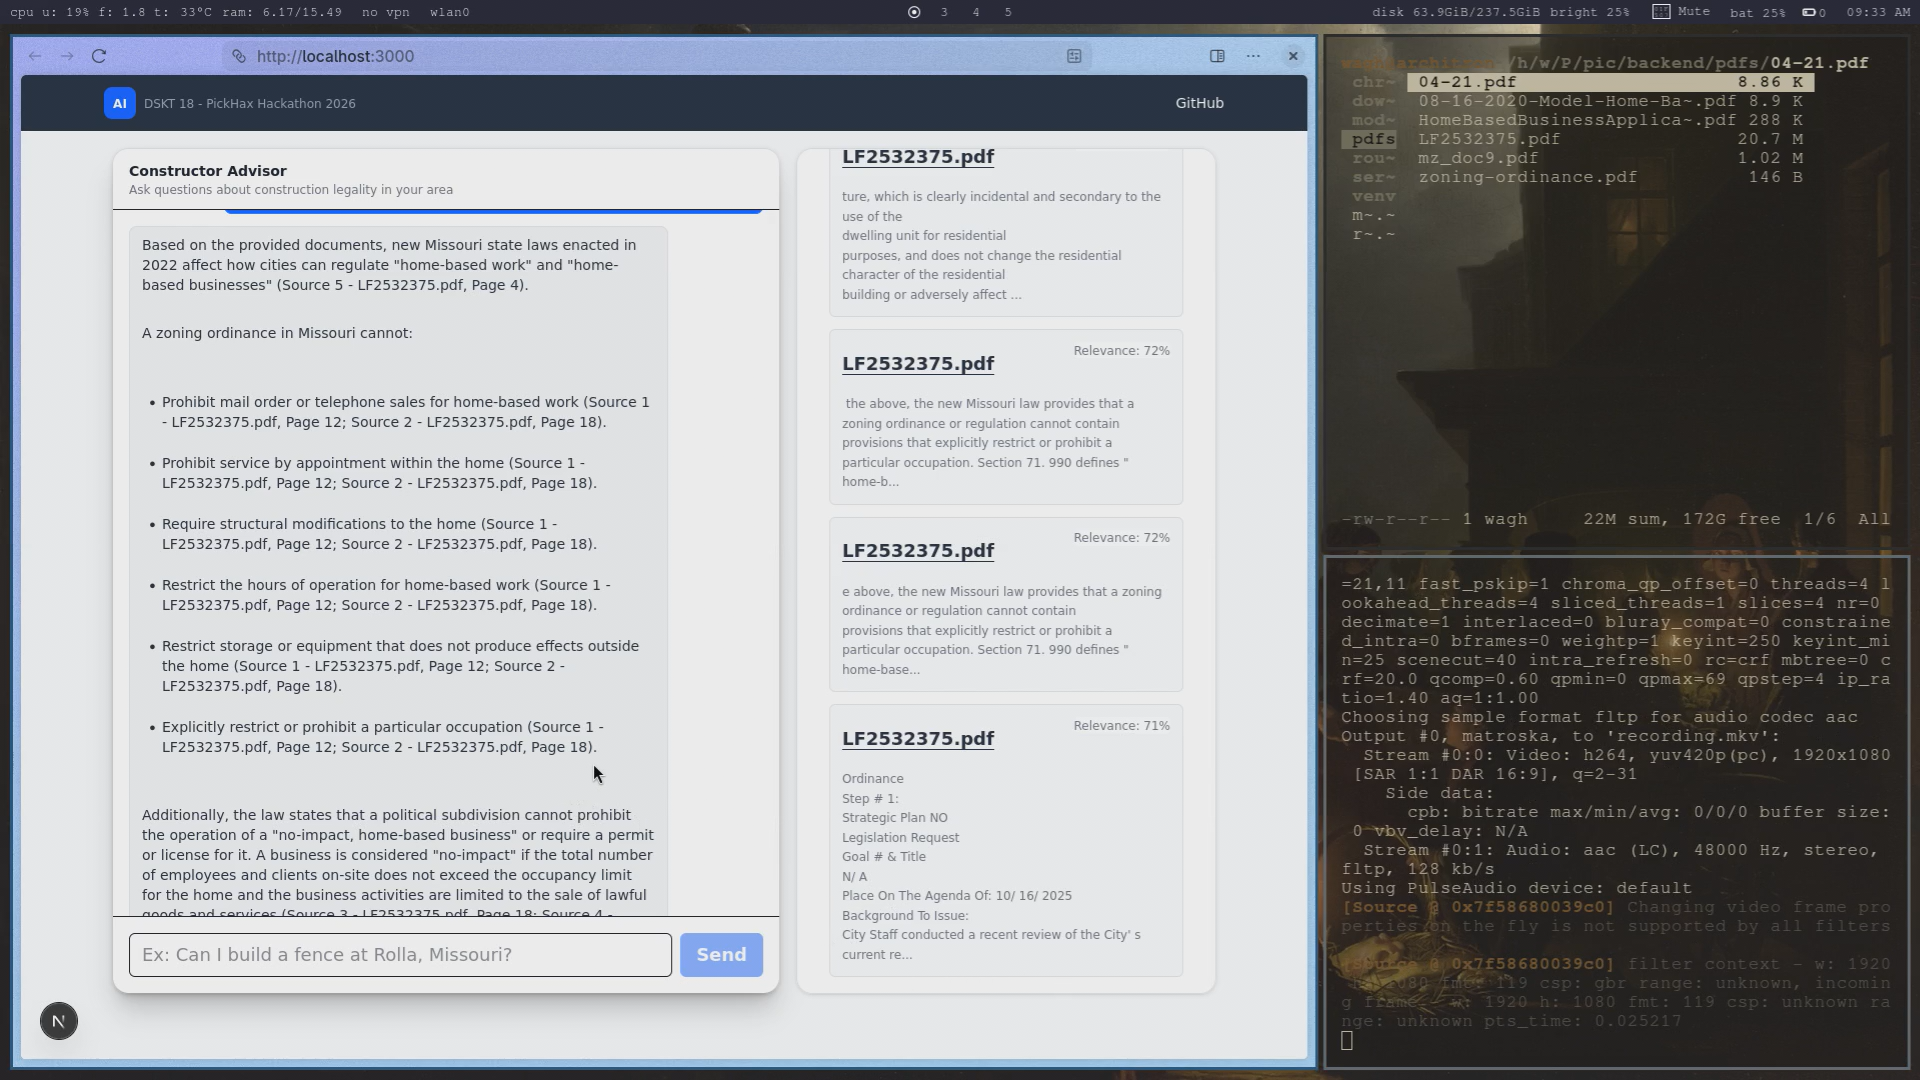Open the GitHub link

click(x=1199, y=103)
